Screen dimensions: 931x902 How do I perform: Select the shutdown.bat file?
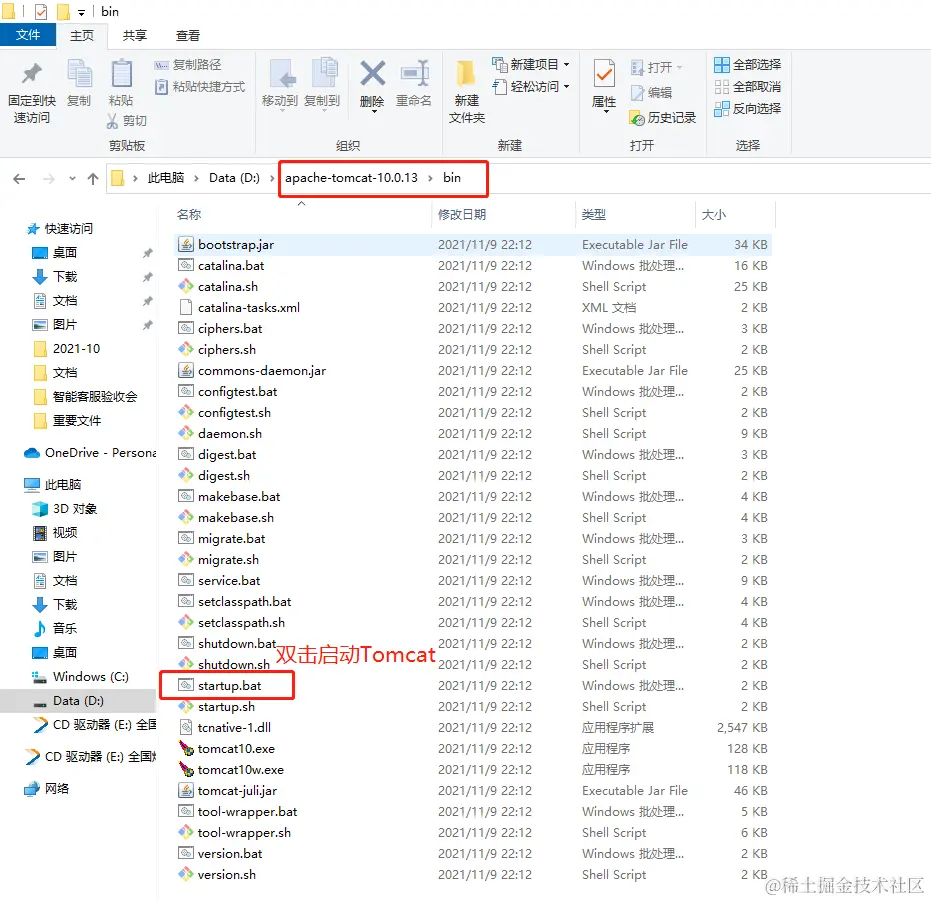pos(473,644)
